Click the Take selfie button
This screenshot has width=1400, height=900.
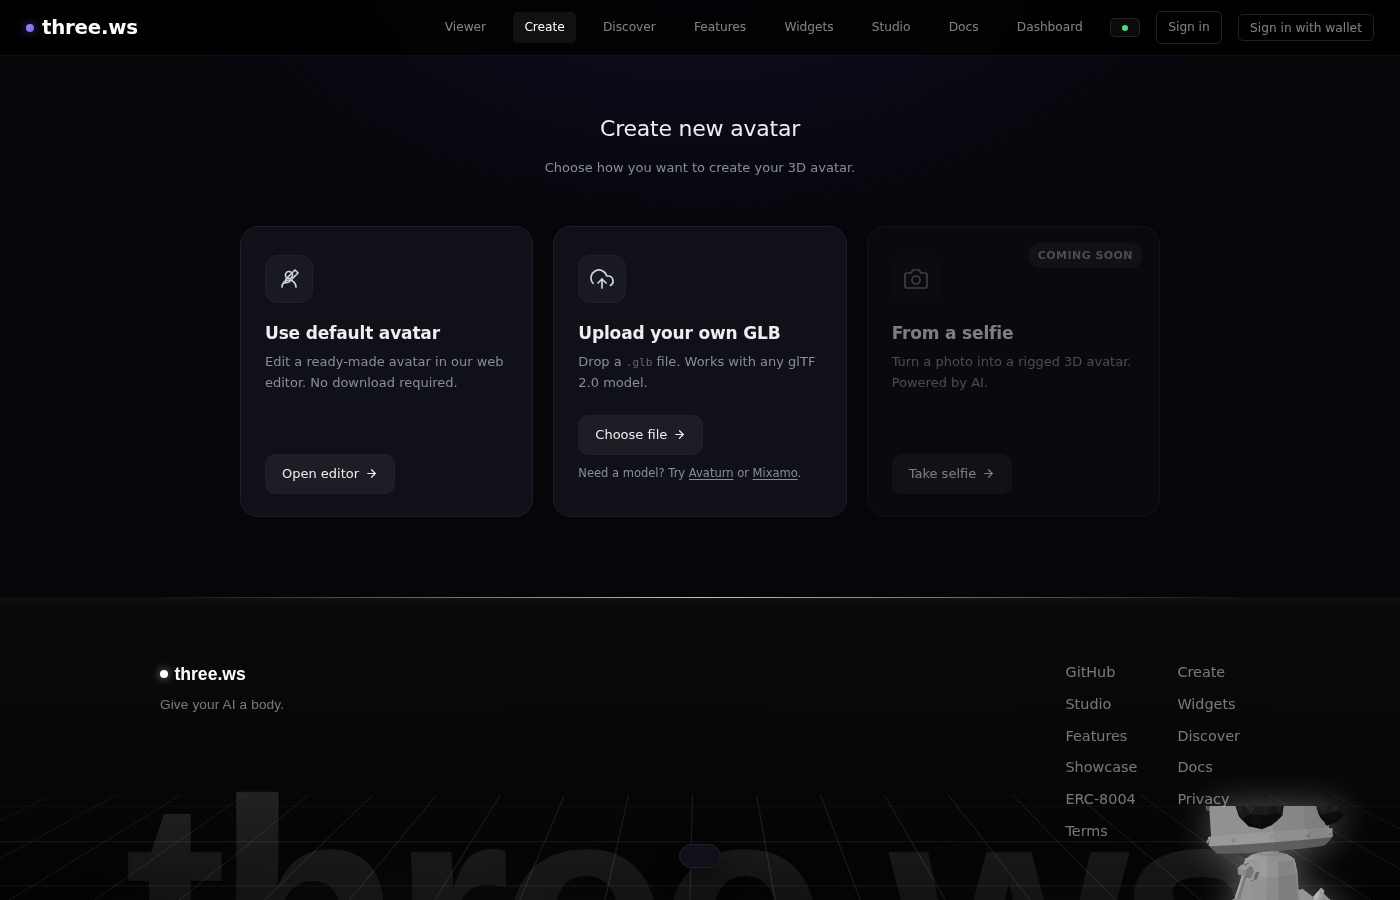(952, 474)
